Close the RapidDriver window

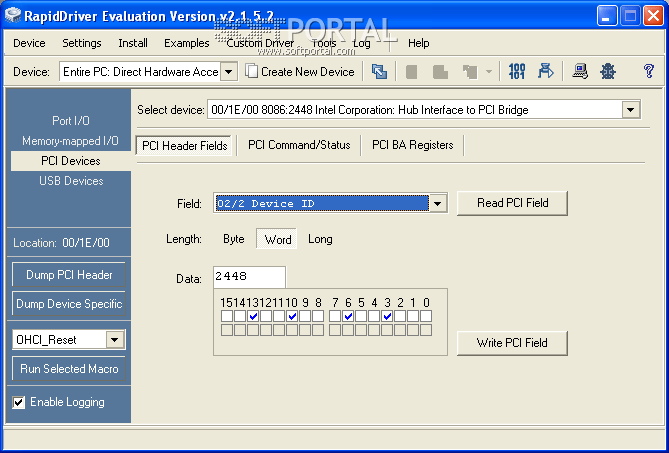653,16
